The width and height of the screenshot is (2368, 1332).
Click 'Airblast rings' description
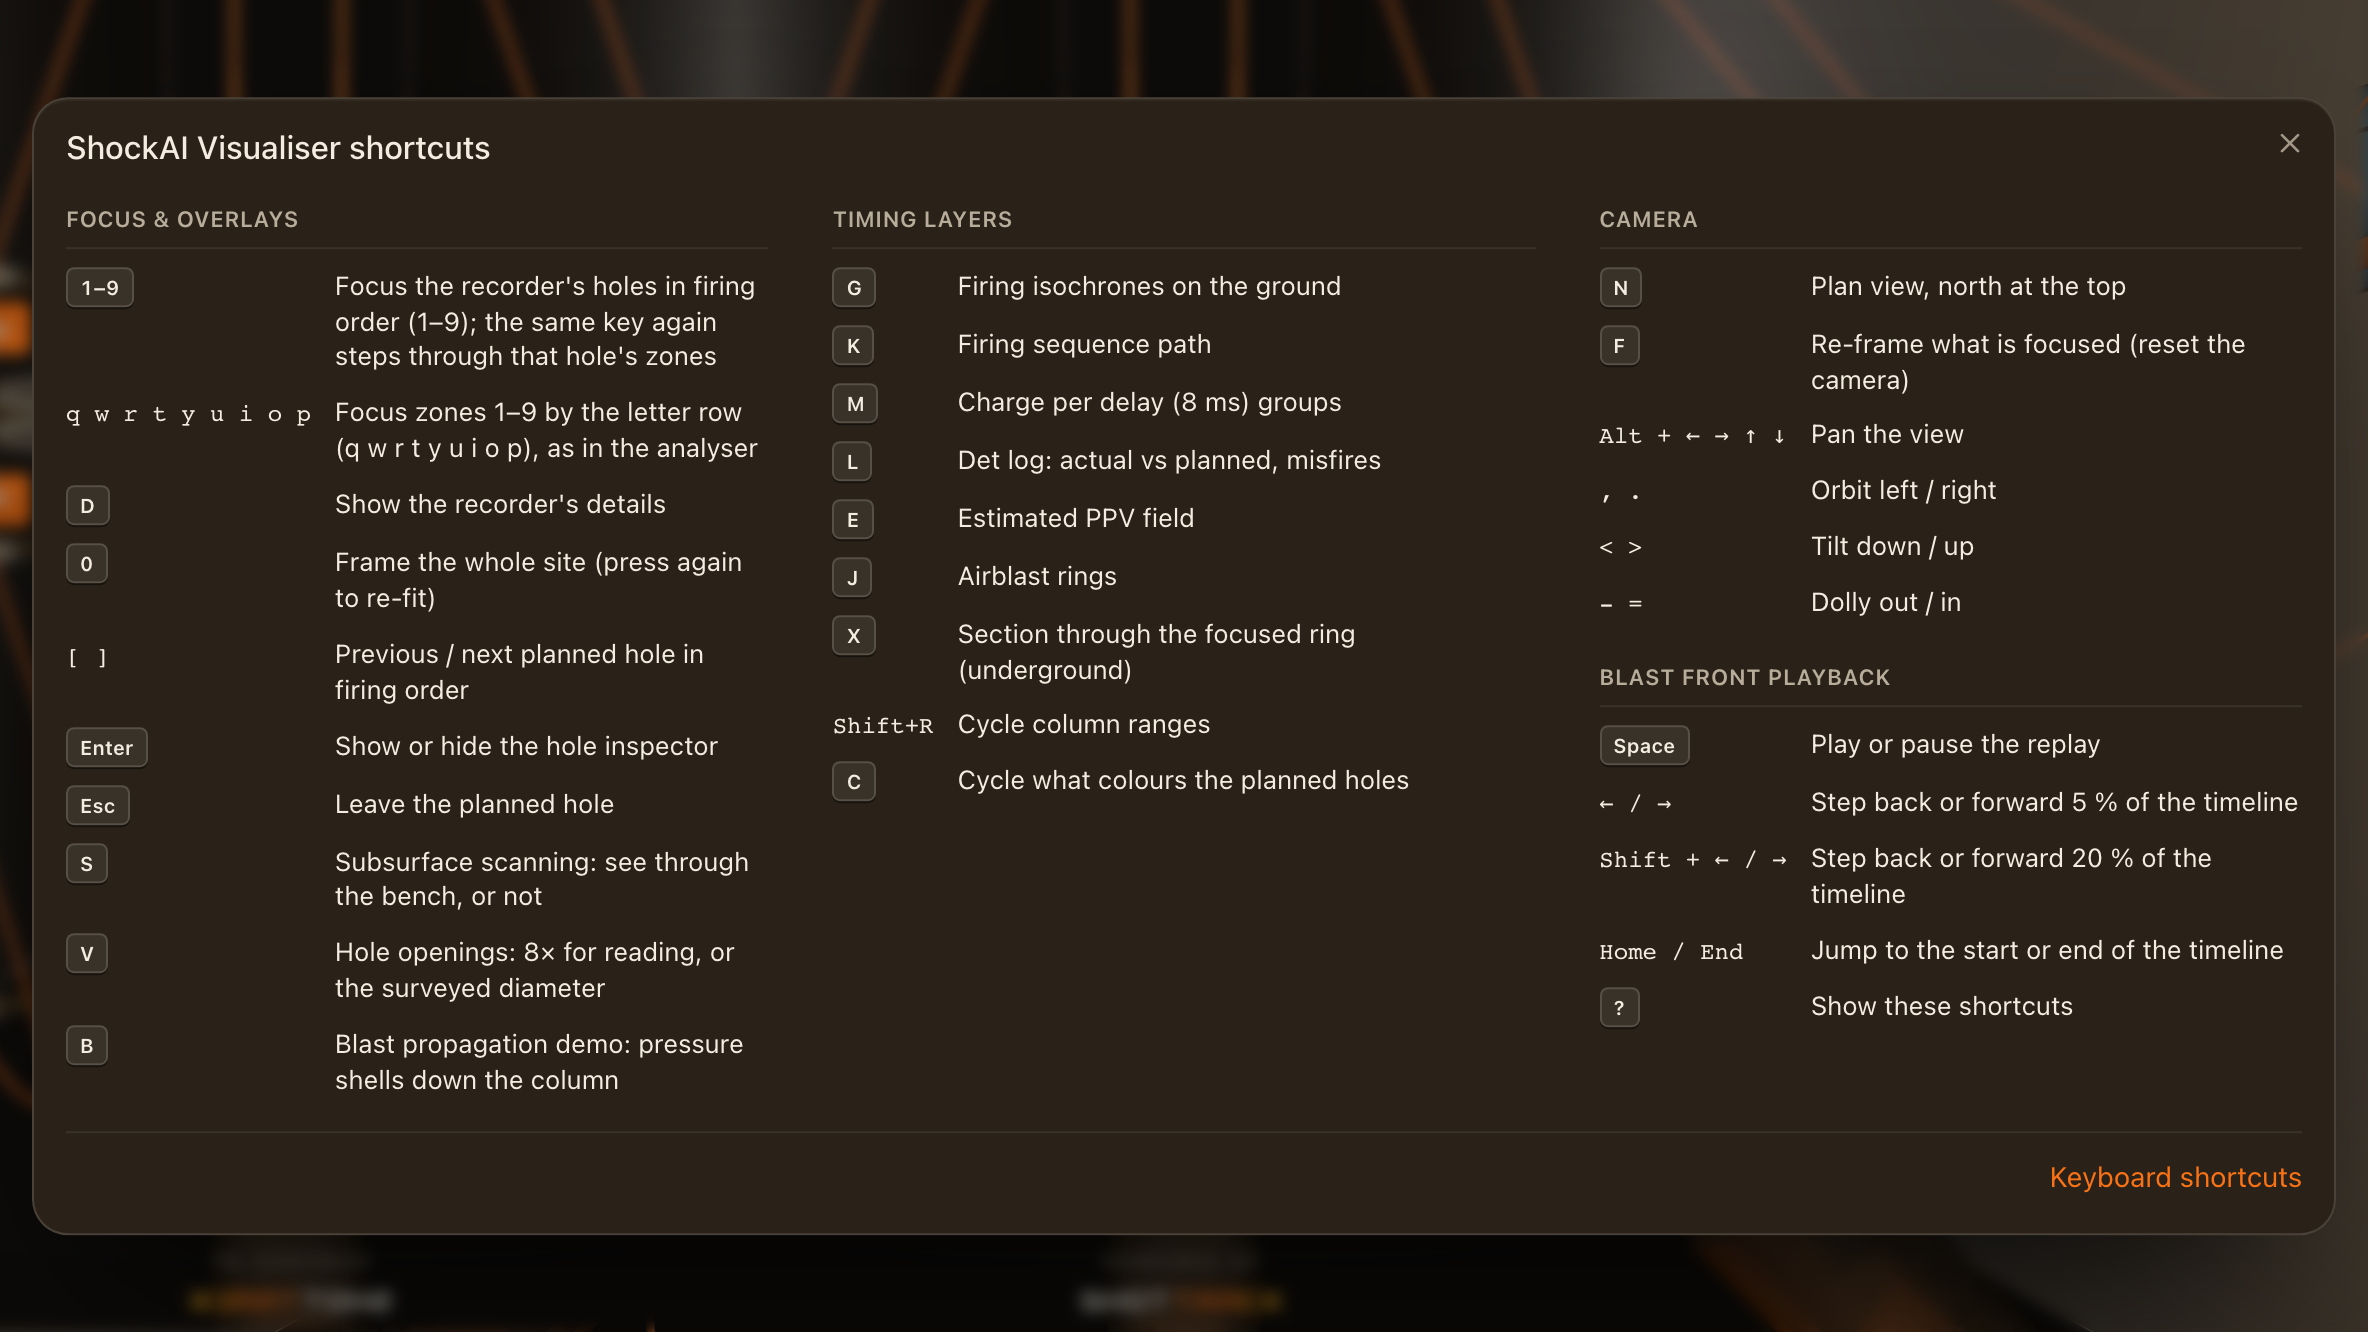pyautogui.click(x=1037, y=576)
